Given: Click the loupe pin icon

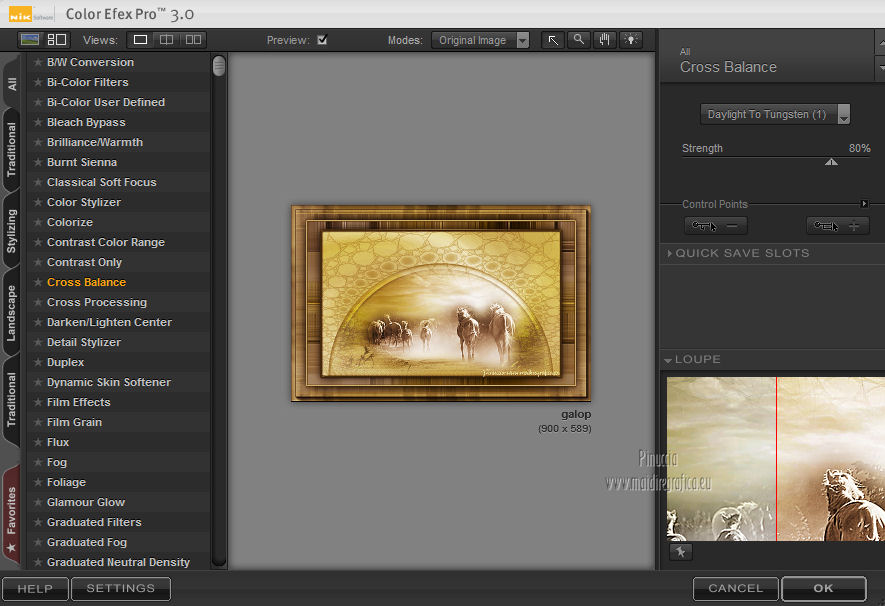Looking at the screenshot, I should pyautogui.click(x=680, y=552).
